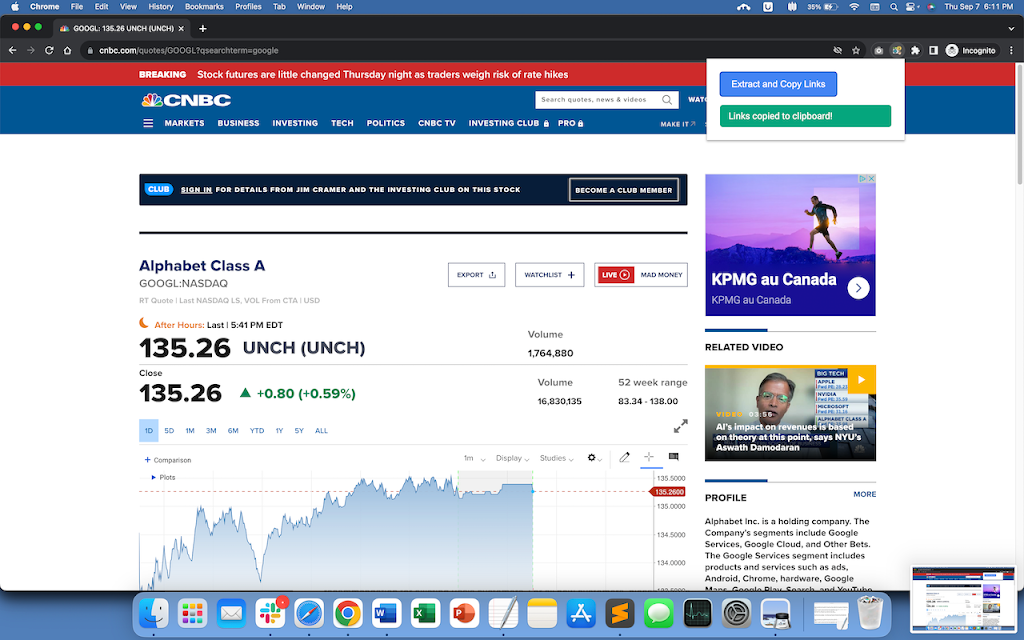
Task: Click the KPMG ad arrow button
Action: click(858, 287)
